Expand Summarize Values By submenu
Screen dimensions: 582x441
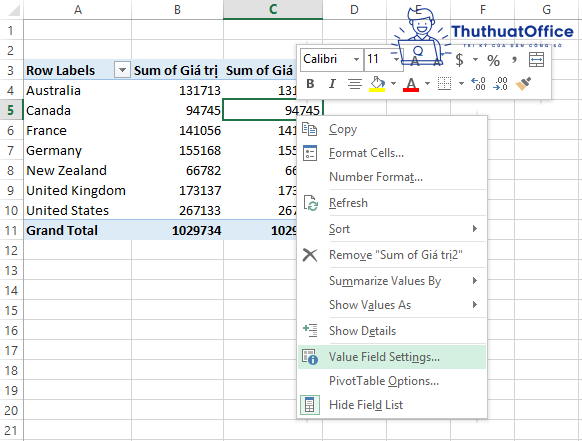(392, 281)
